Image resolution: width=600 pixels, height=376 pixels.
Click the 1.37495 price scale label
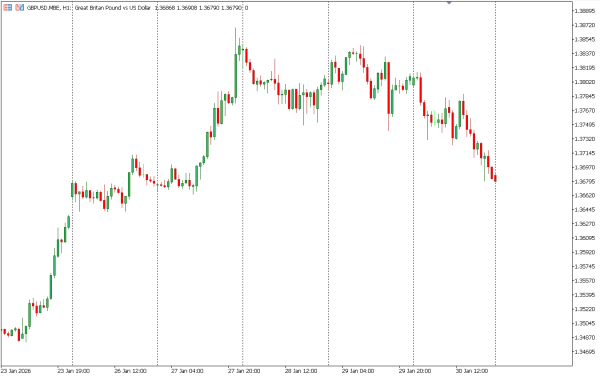(x=585, y=124)
